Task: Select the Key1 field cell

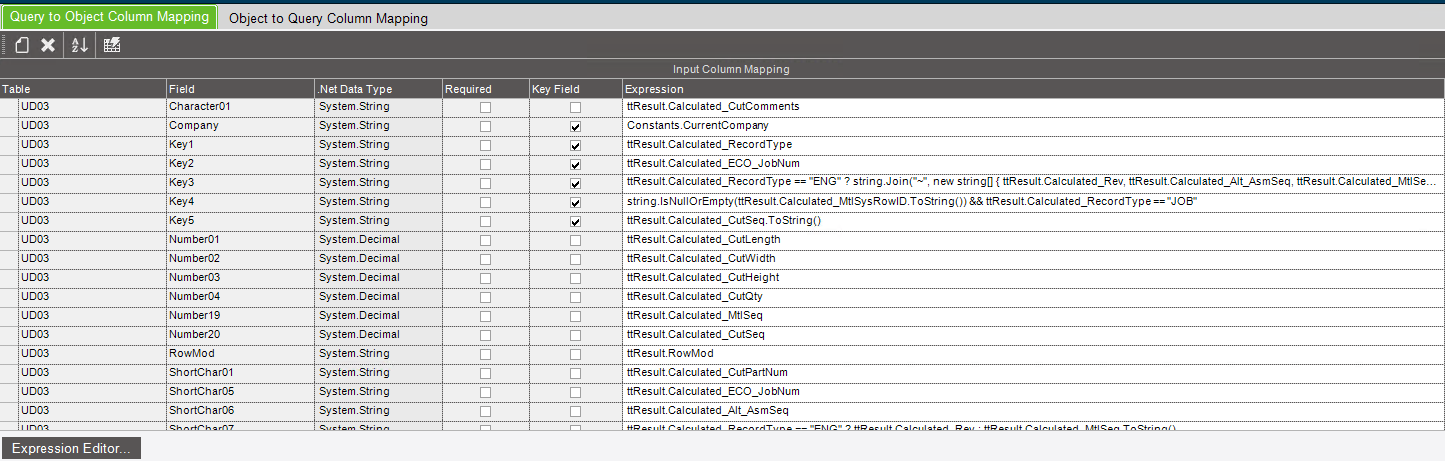Action: point(240,145)
